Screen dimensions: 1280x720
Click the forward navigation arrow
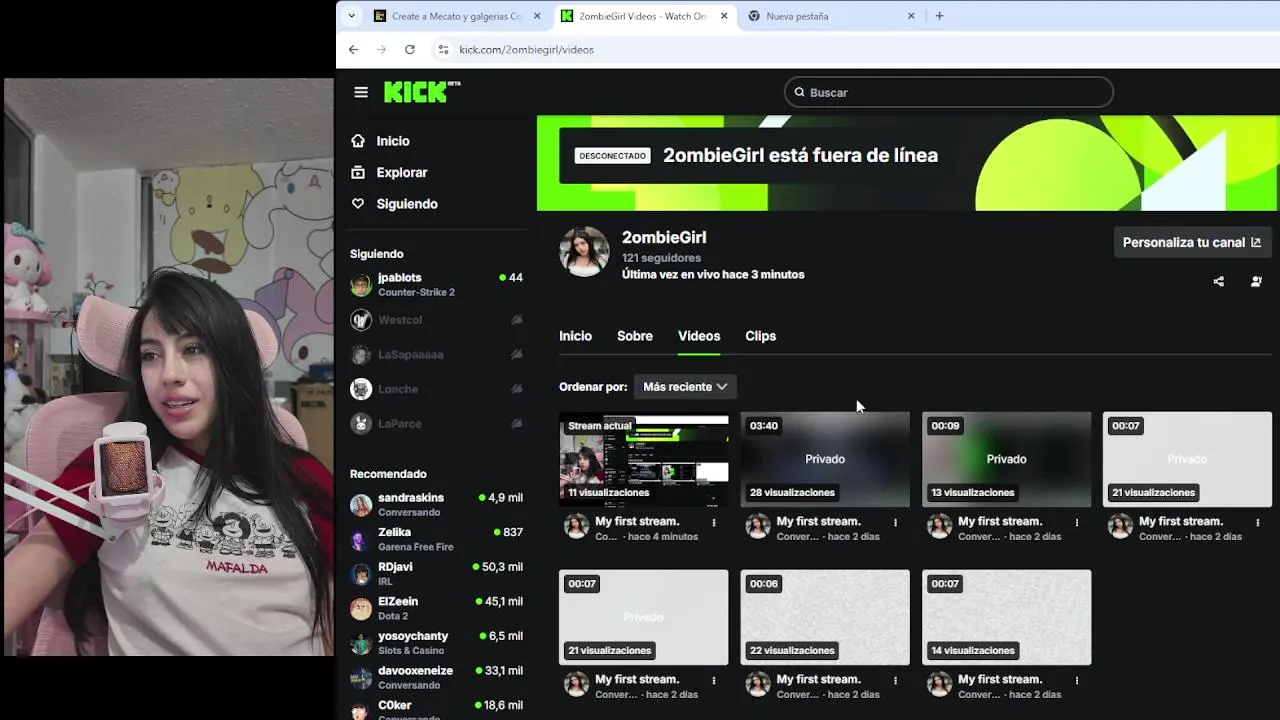(381, 49)
